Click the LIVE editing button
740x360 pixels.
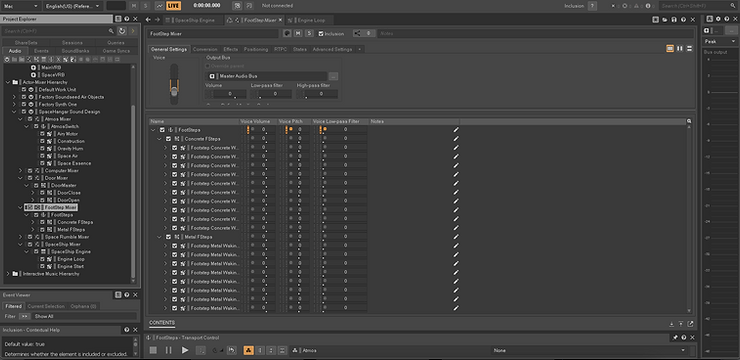pos(173,6)
